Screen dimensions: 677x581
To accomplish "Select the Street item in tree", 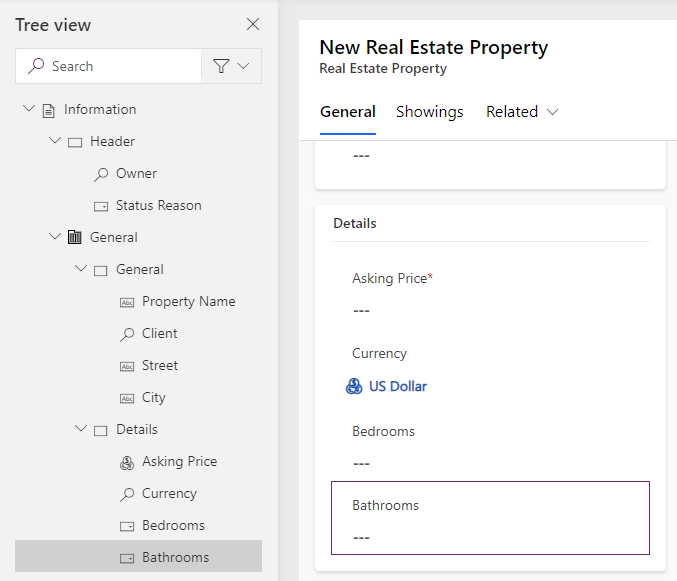I will (160, 365).
